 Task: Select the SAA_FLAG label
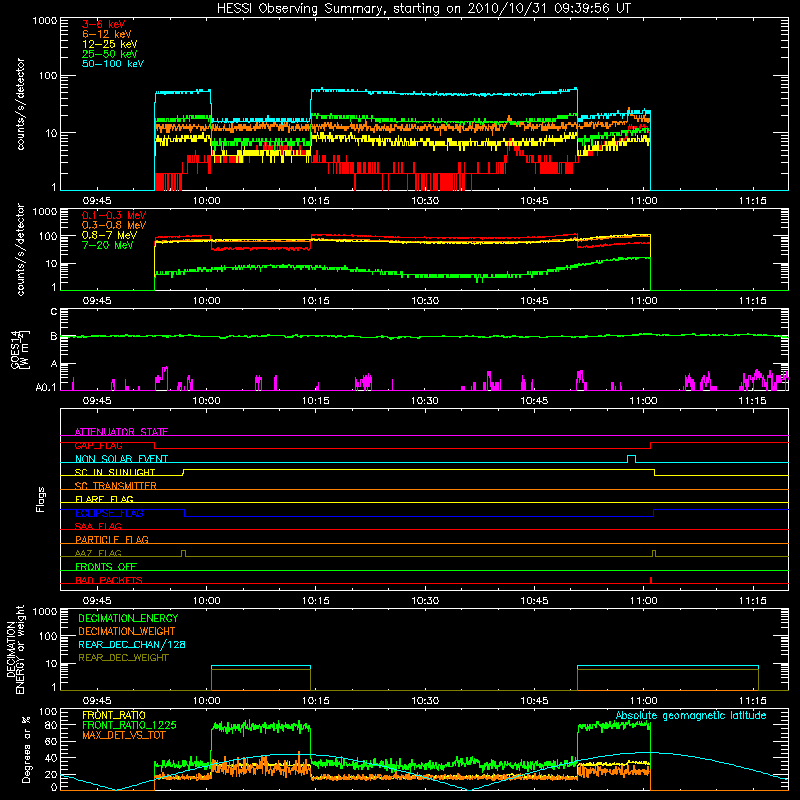click(98, 526)
